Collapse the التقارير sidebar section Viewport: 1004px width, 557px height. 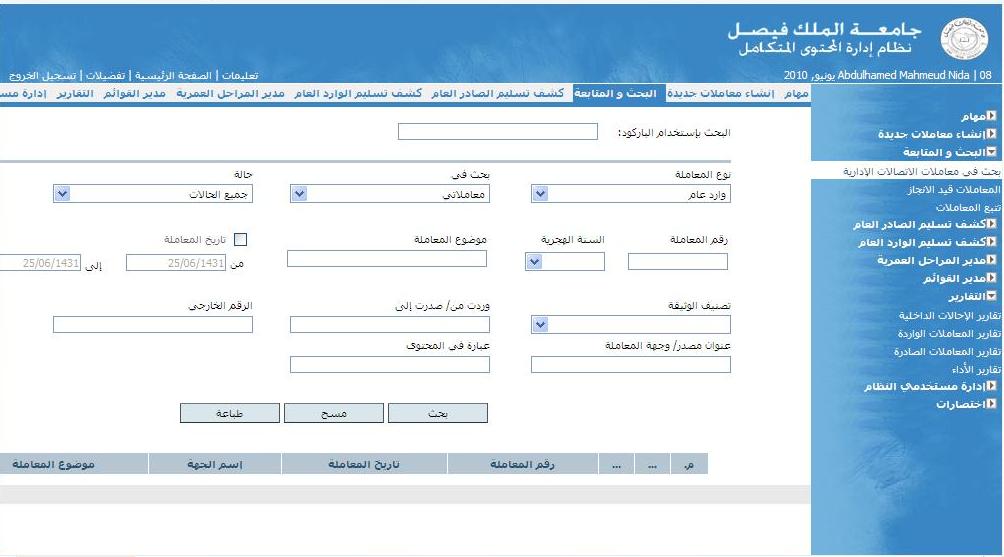coord(991,296)
